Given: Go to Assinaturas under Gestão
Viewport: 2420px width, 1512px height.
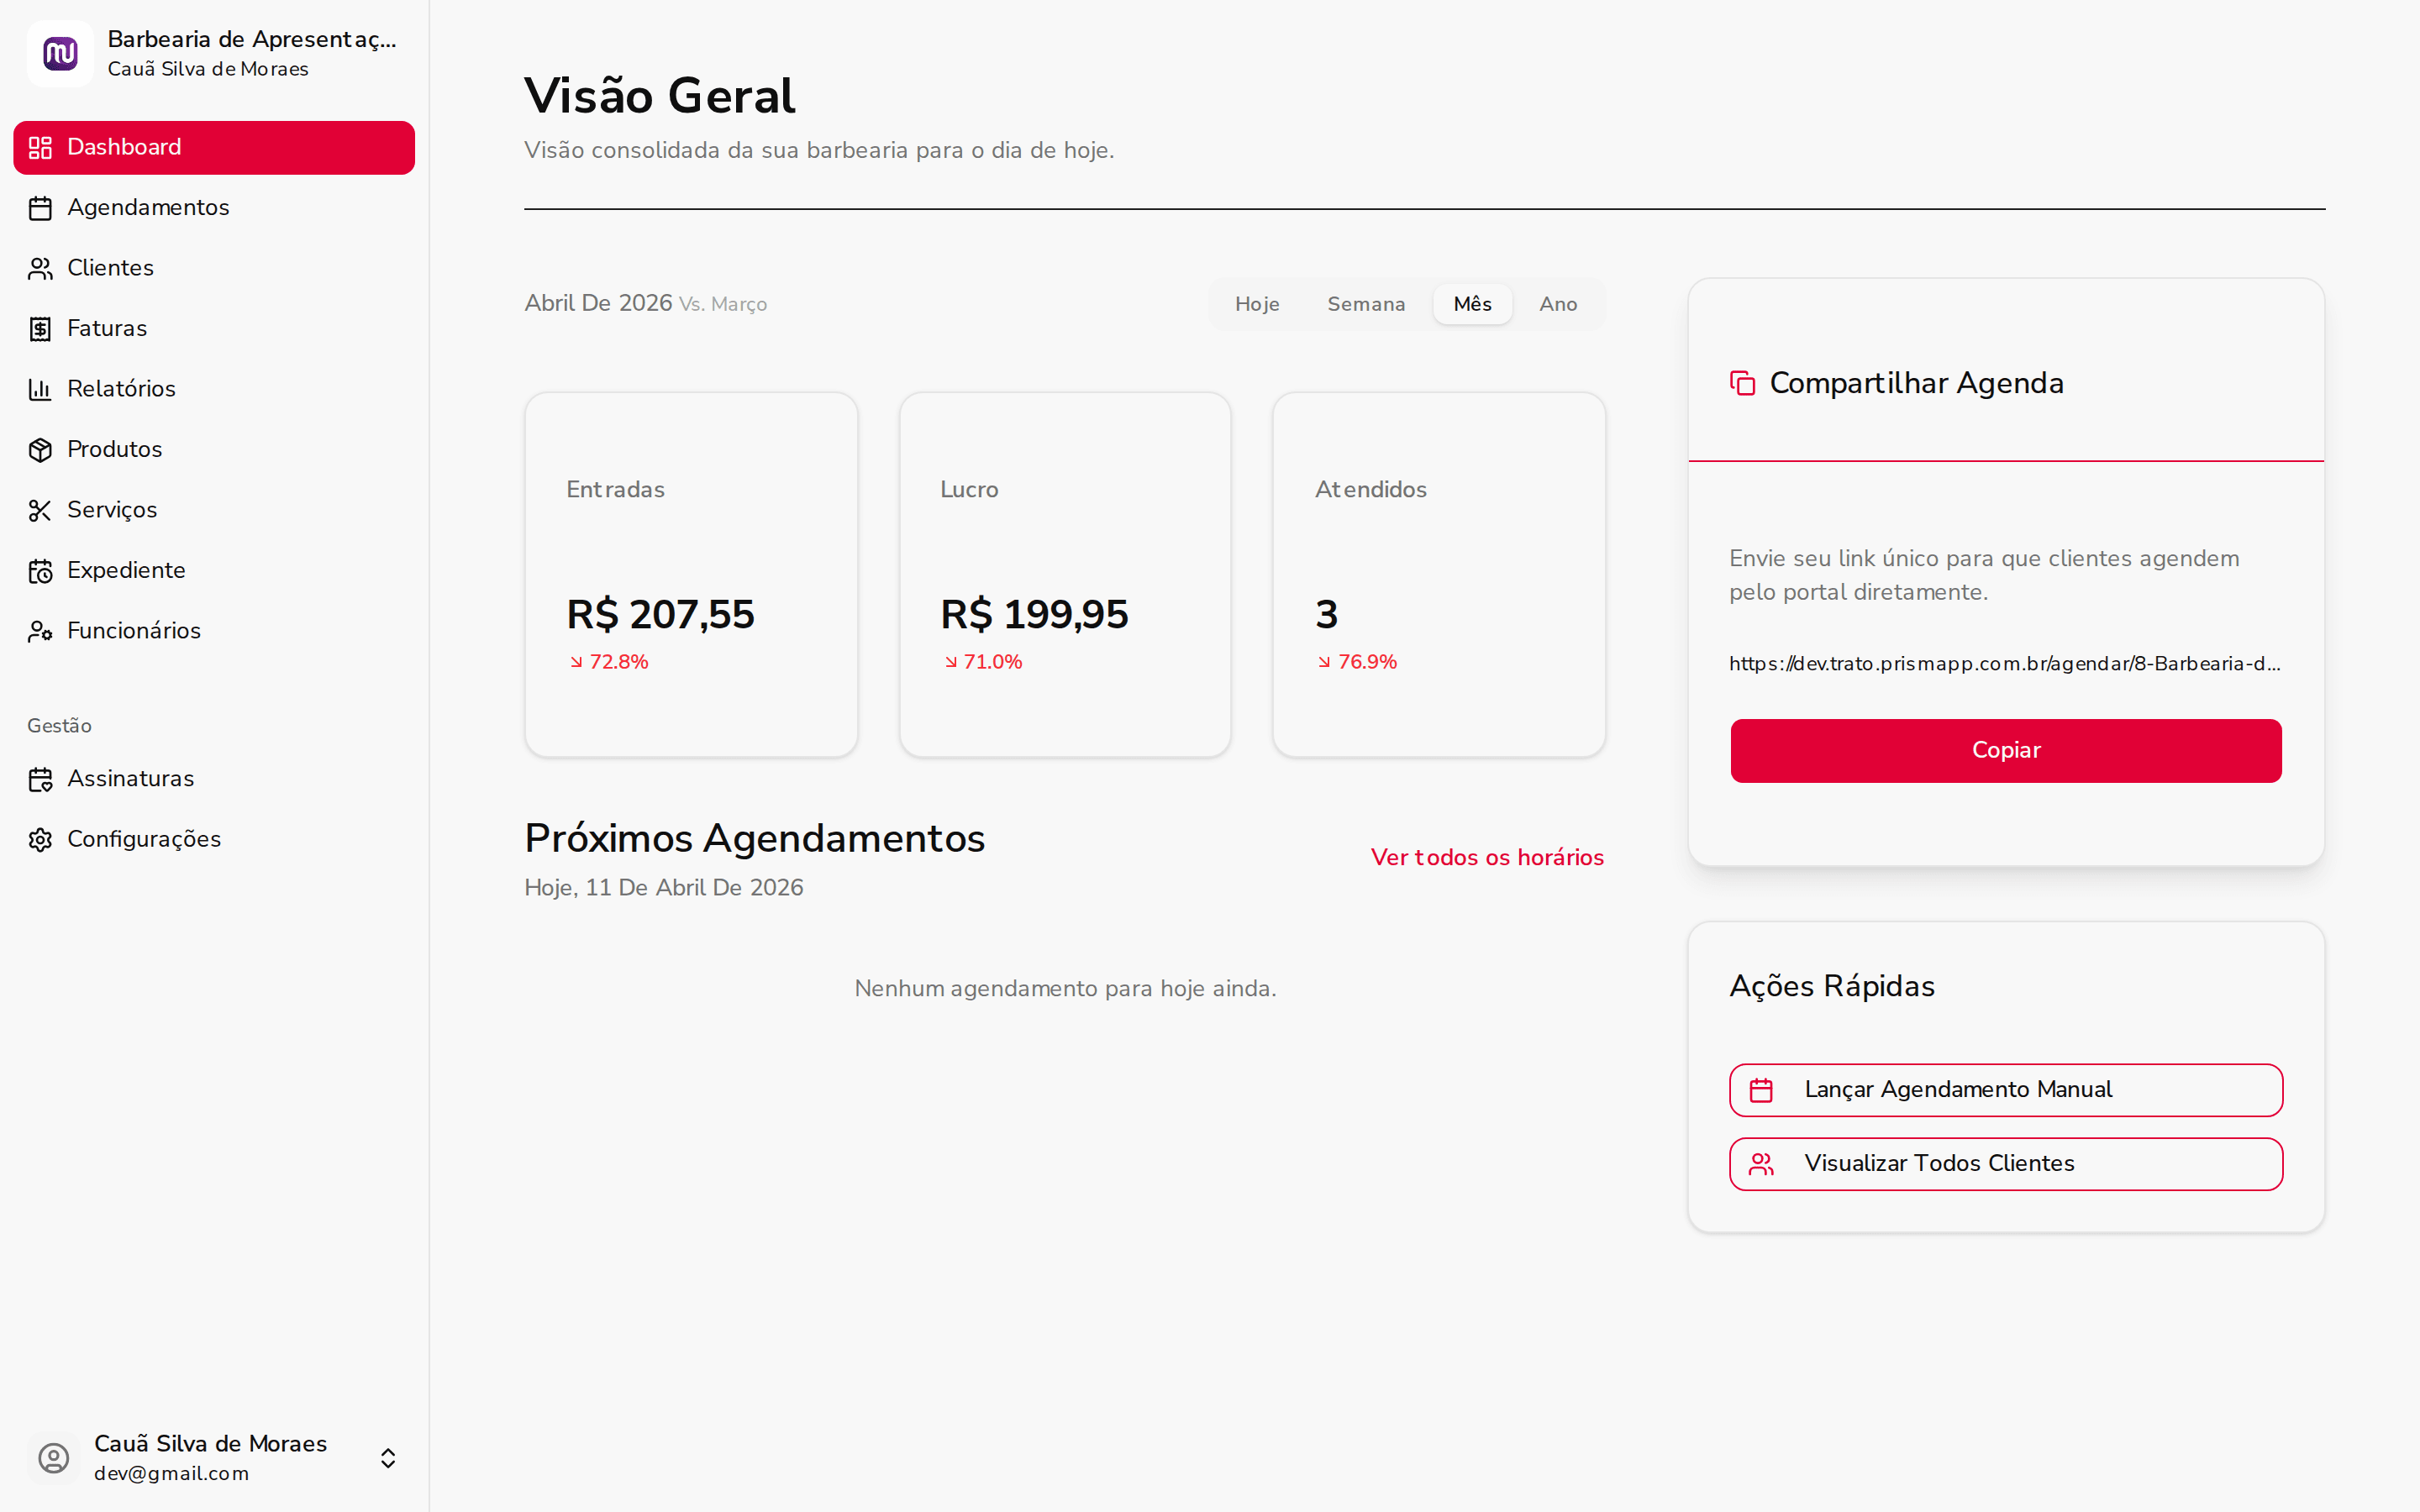Looking at the screenshot, I should (x=130, y=779).
